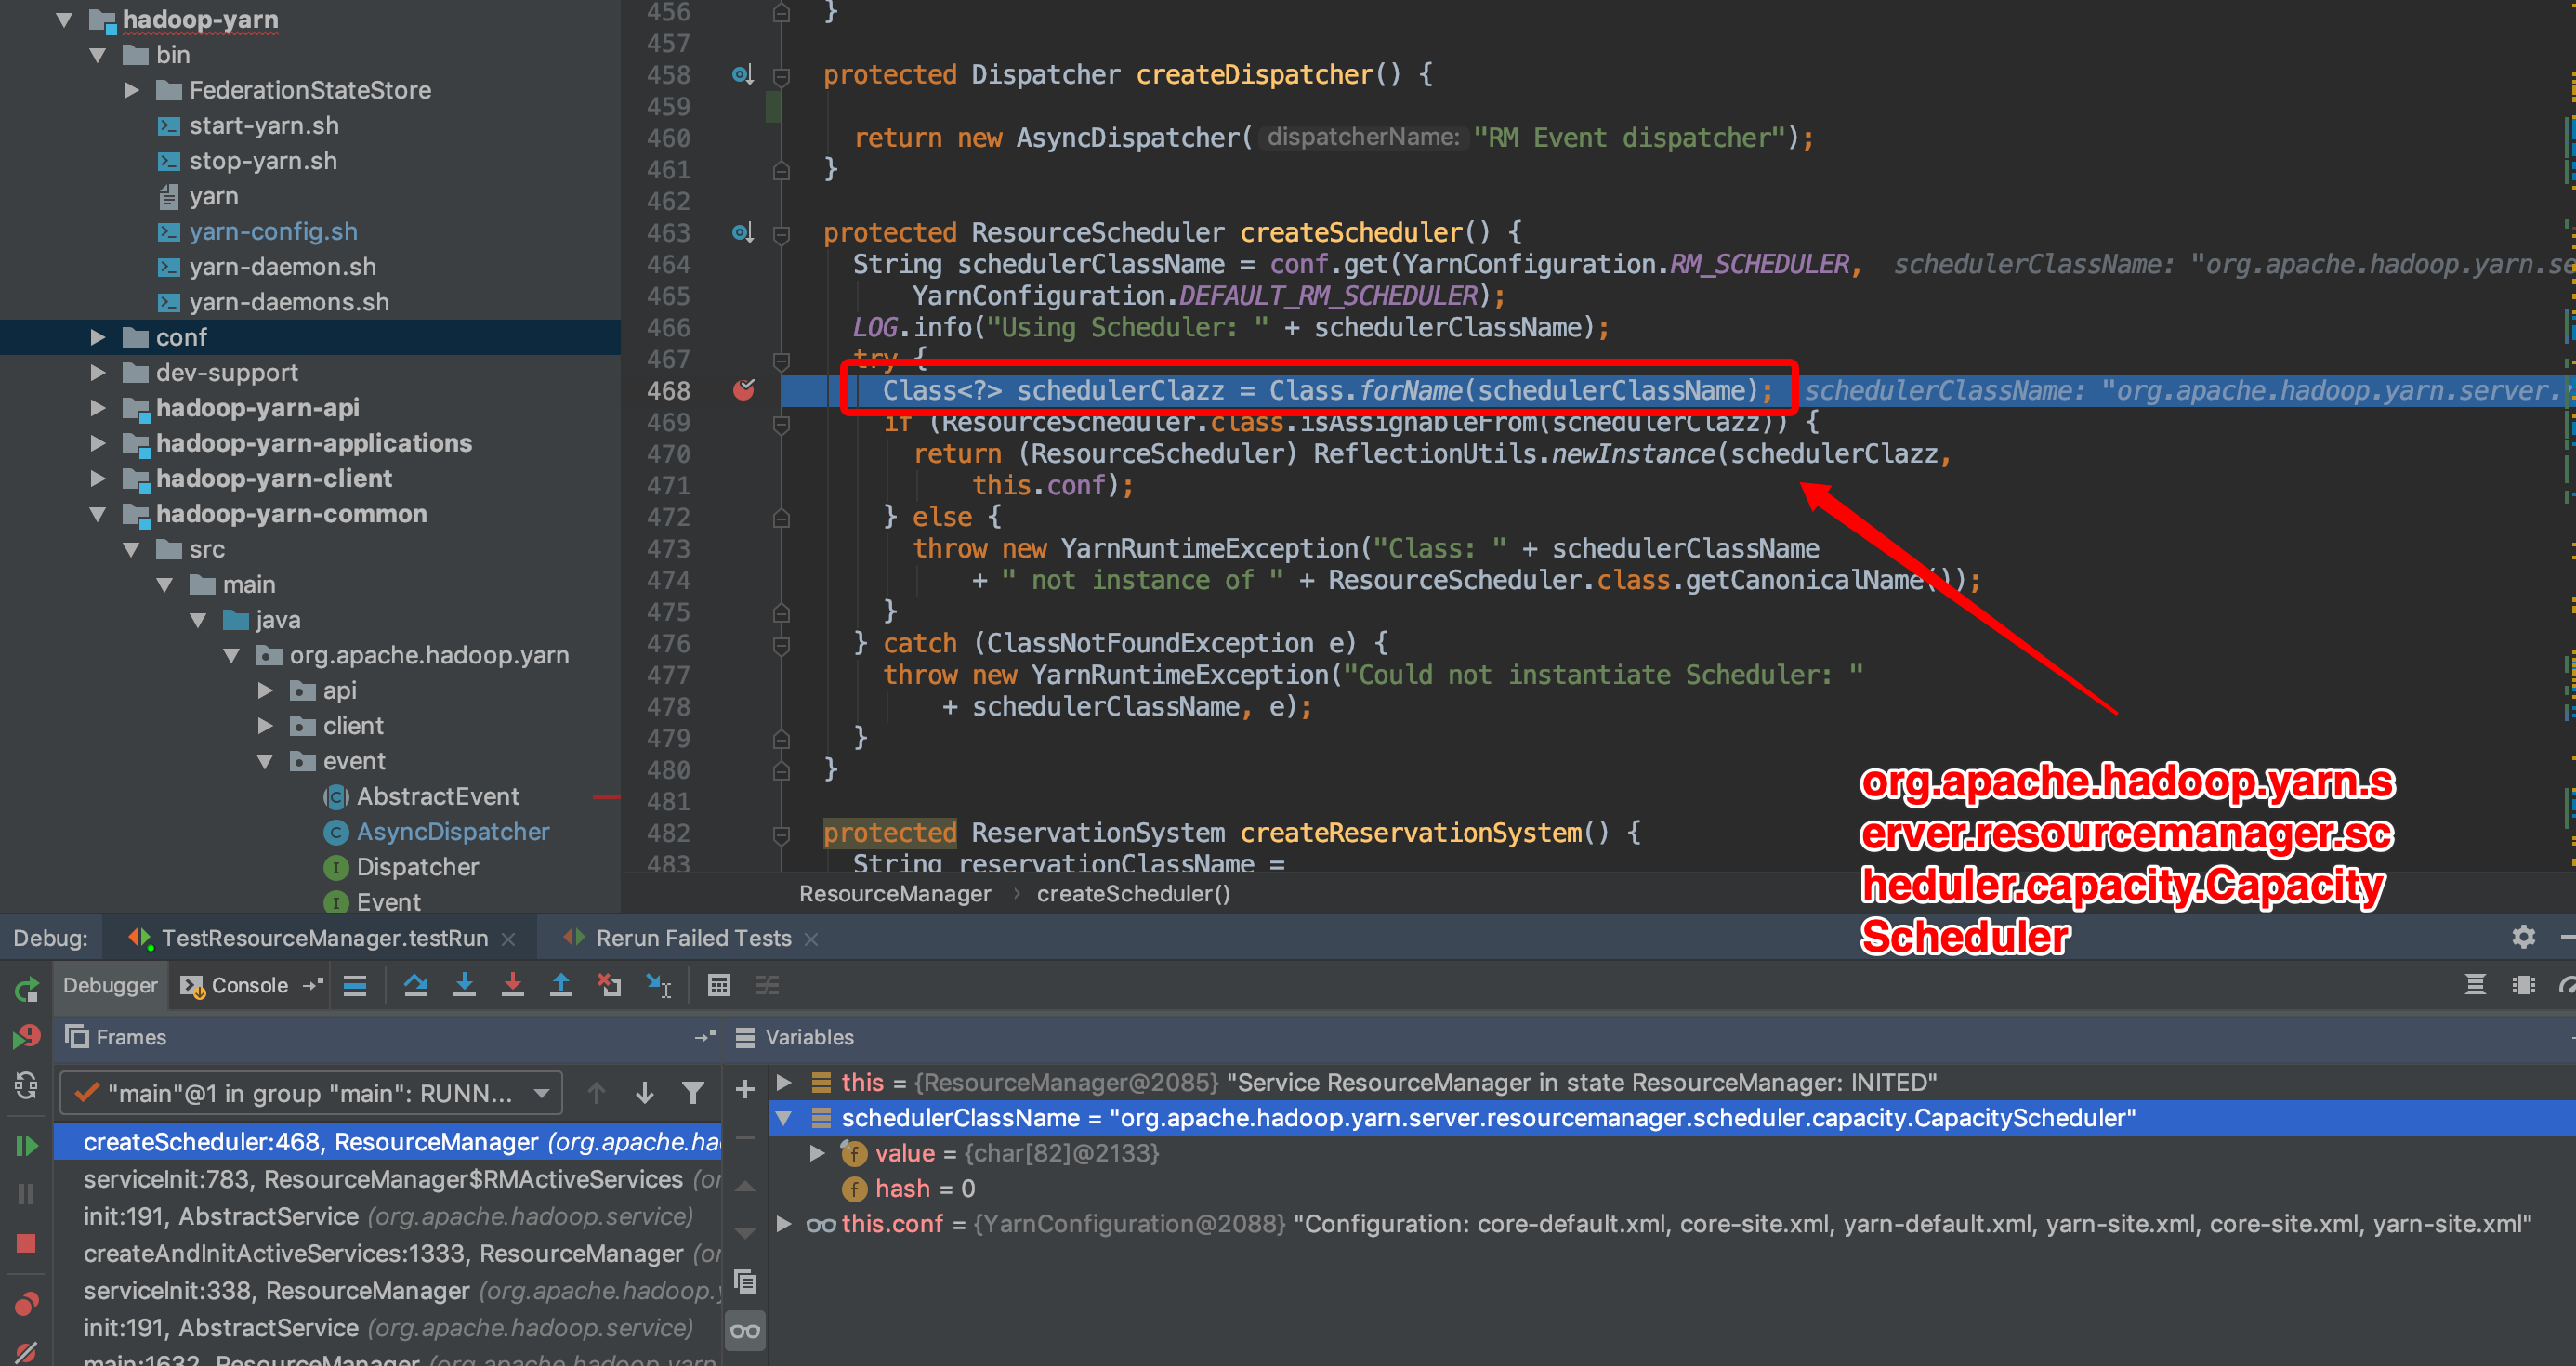This screenshot has height=1366, width=2576.
Task: Toggle the breakpoint on line 468
Action: 744,390
